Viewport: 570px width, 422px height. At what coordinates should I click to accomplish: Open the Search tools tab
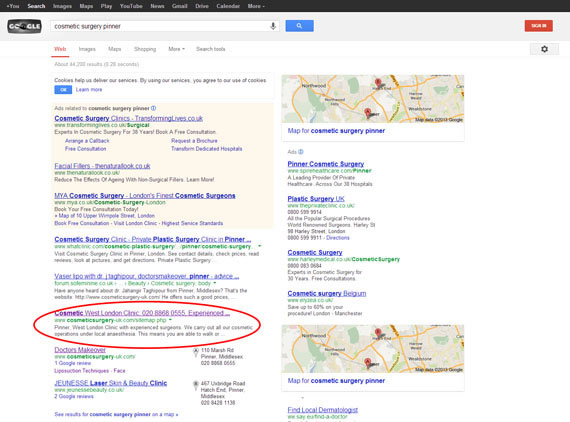210,49
